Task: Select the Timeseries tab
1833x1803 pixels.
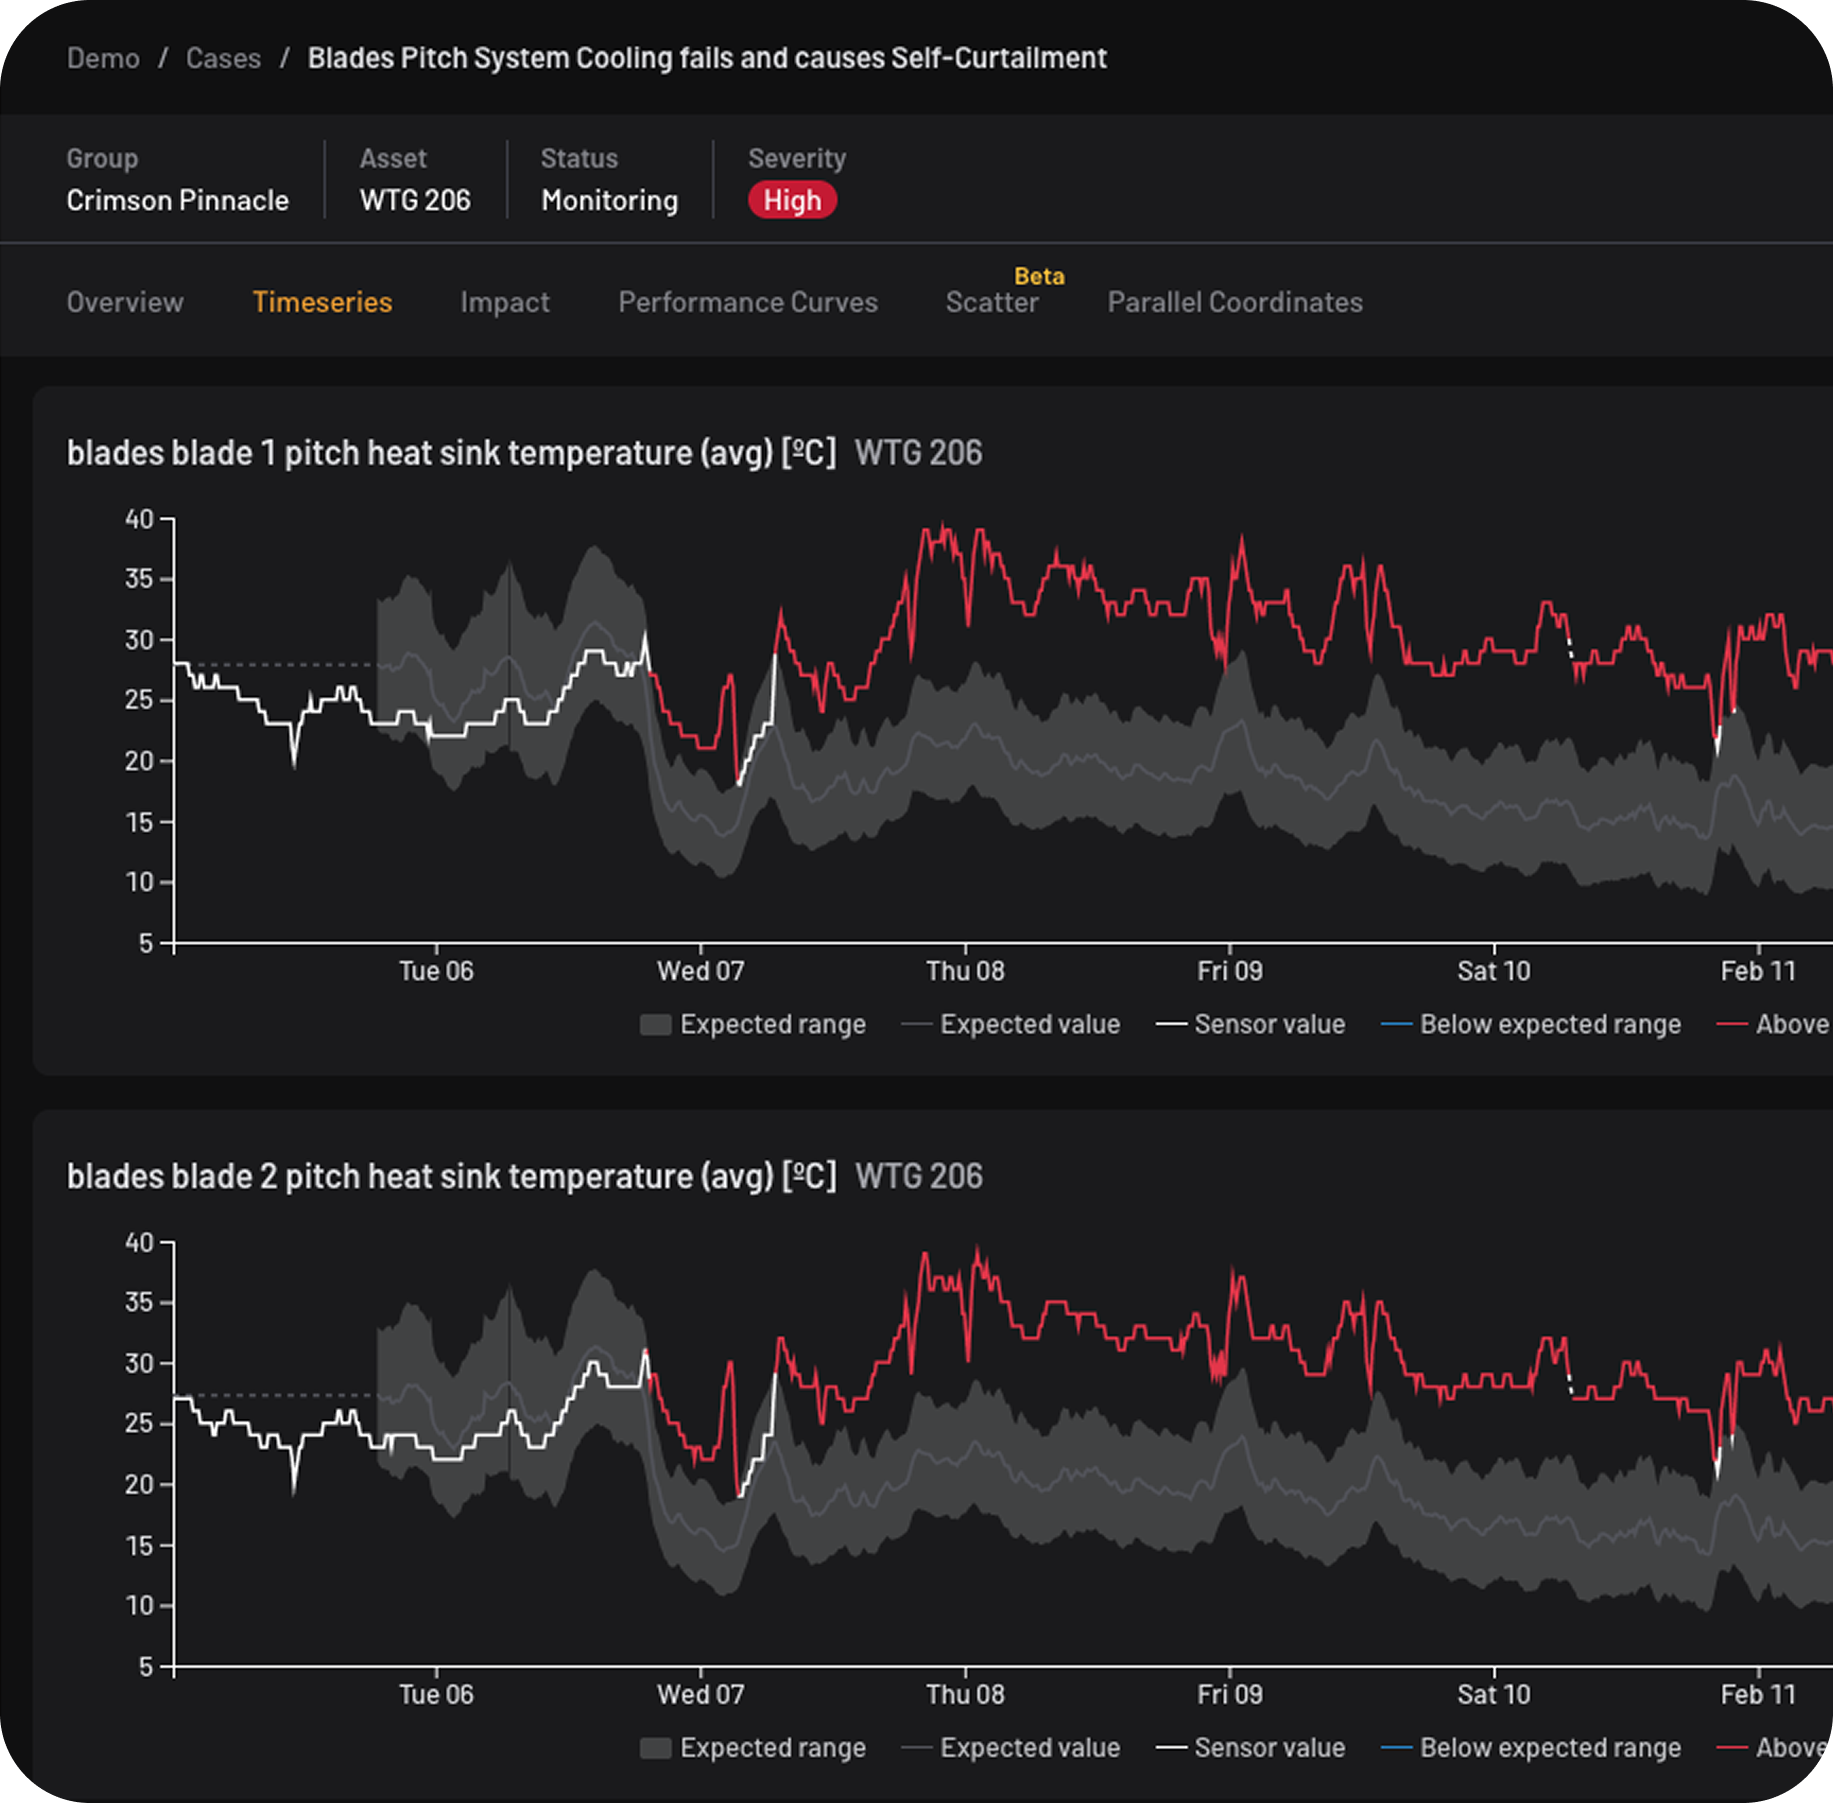Action: click(x=322, y=302)
